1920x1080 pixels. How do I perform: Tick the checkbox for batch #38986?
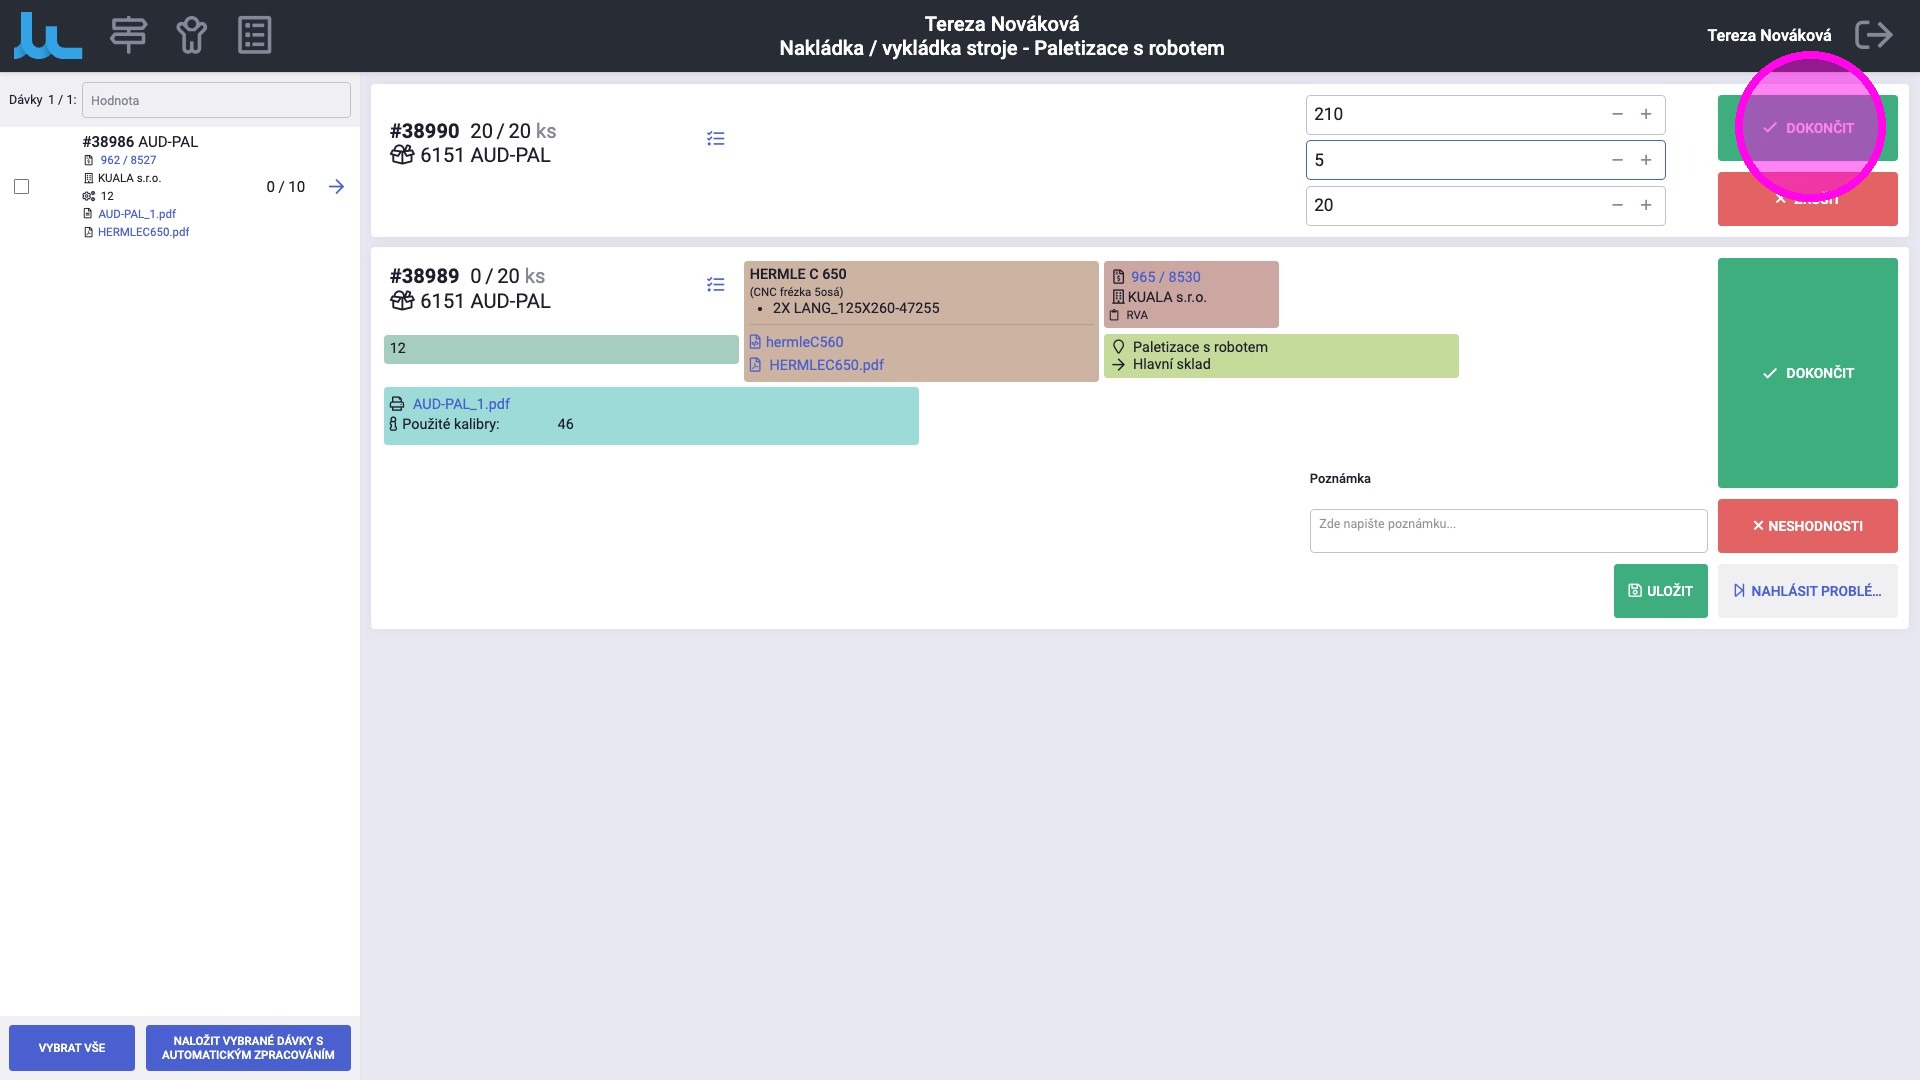(21, 187)
